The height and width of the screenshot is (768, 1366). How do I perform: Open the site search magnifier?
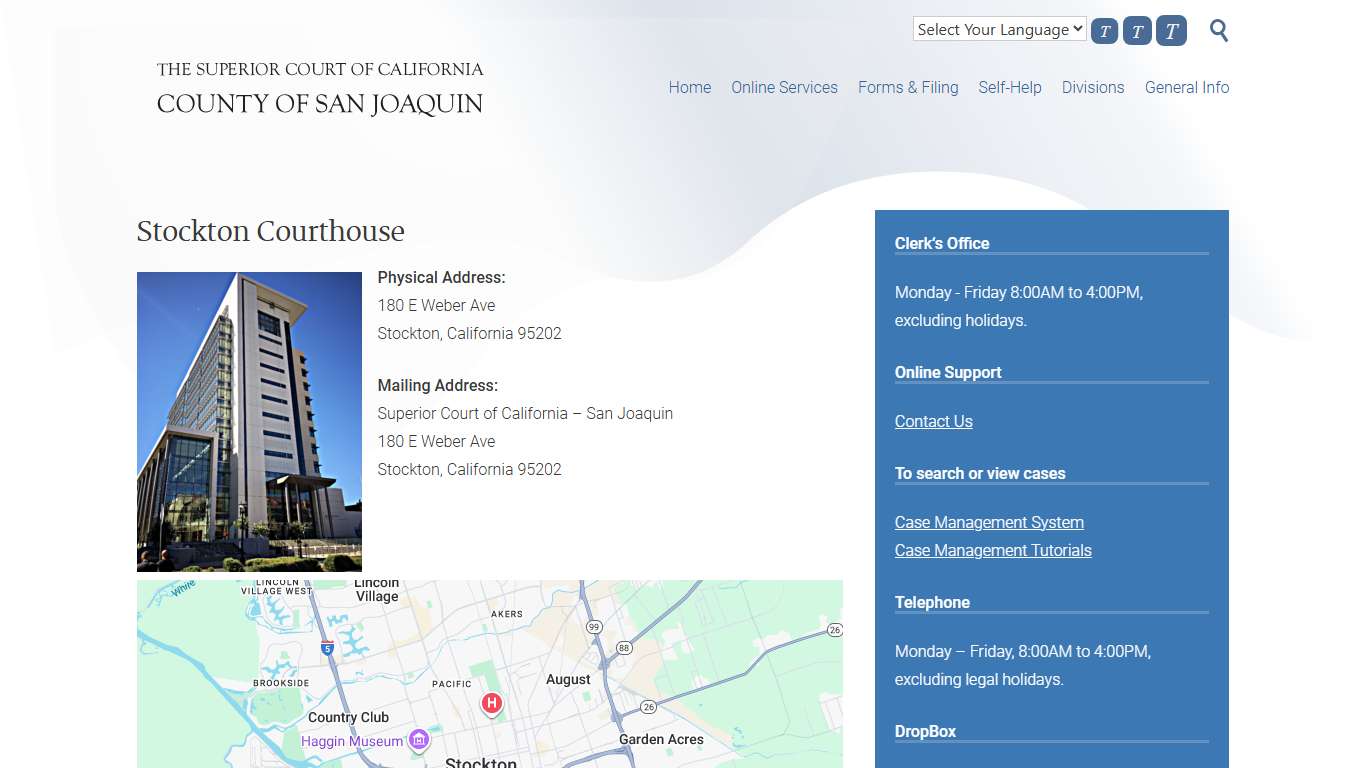click(1218, 31)
